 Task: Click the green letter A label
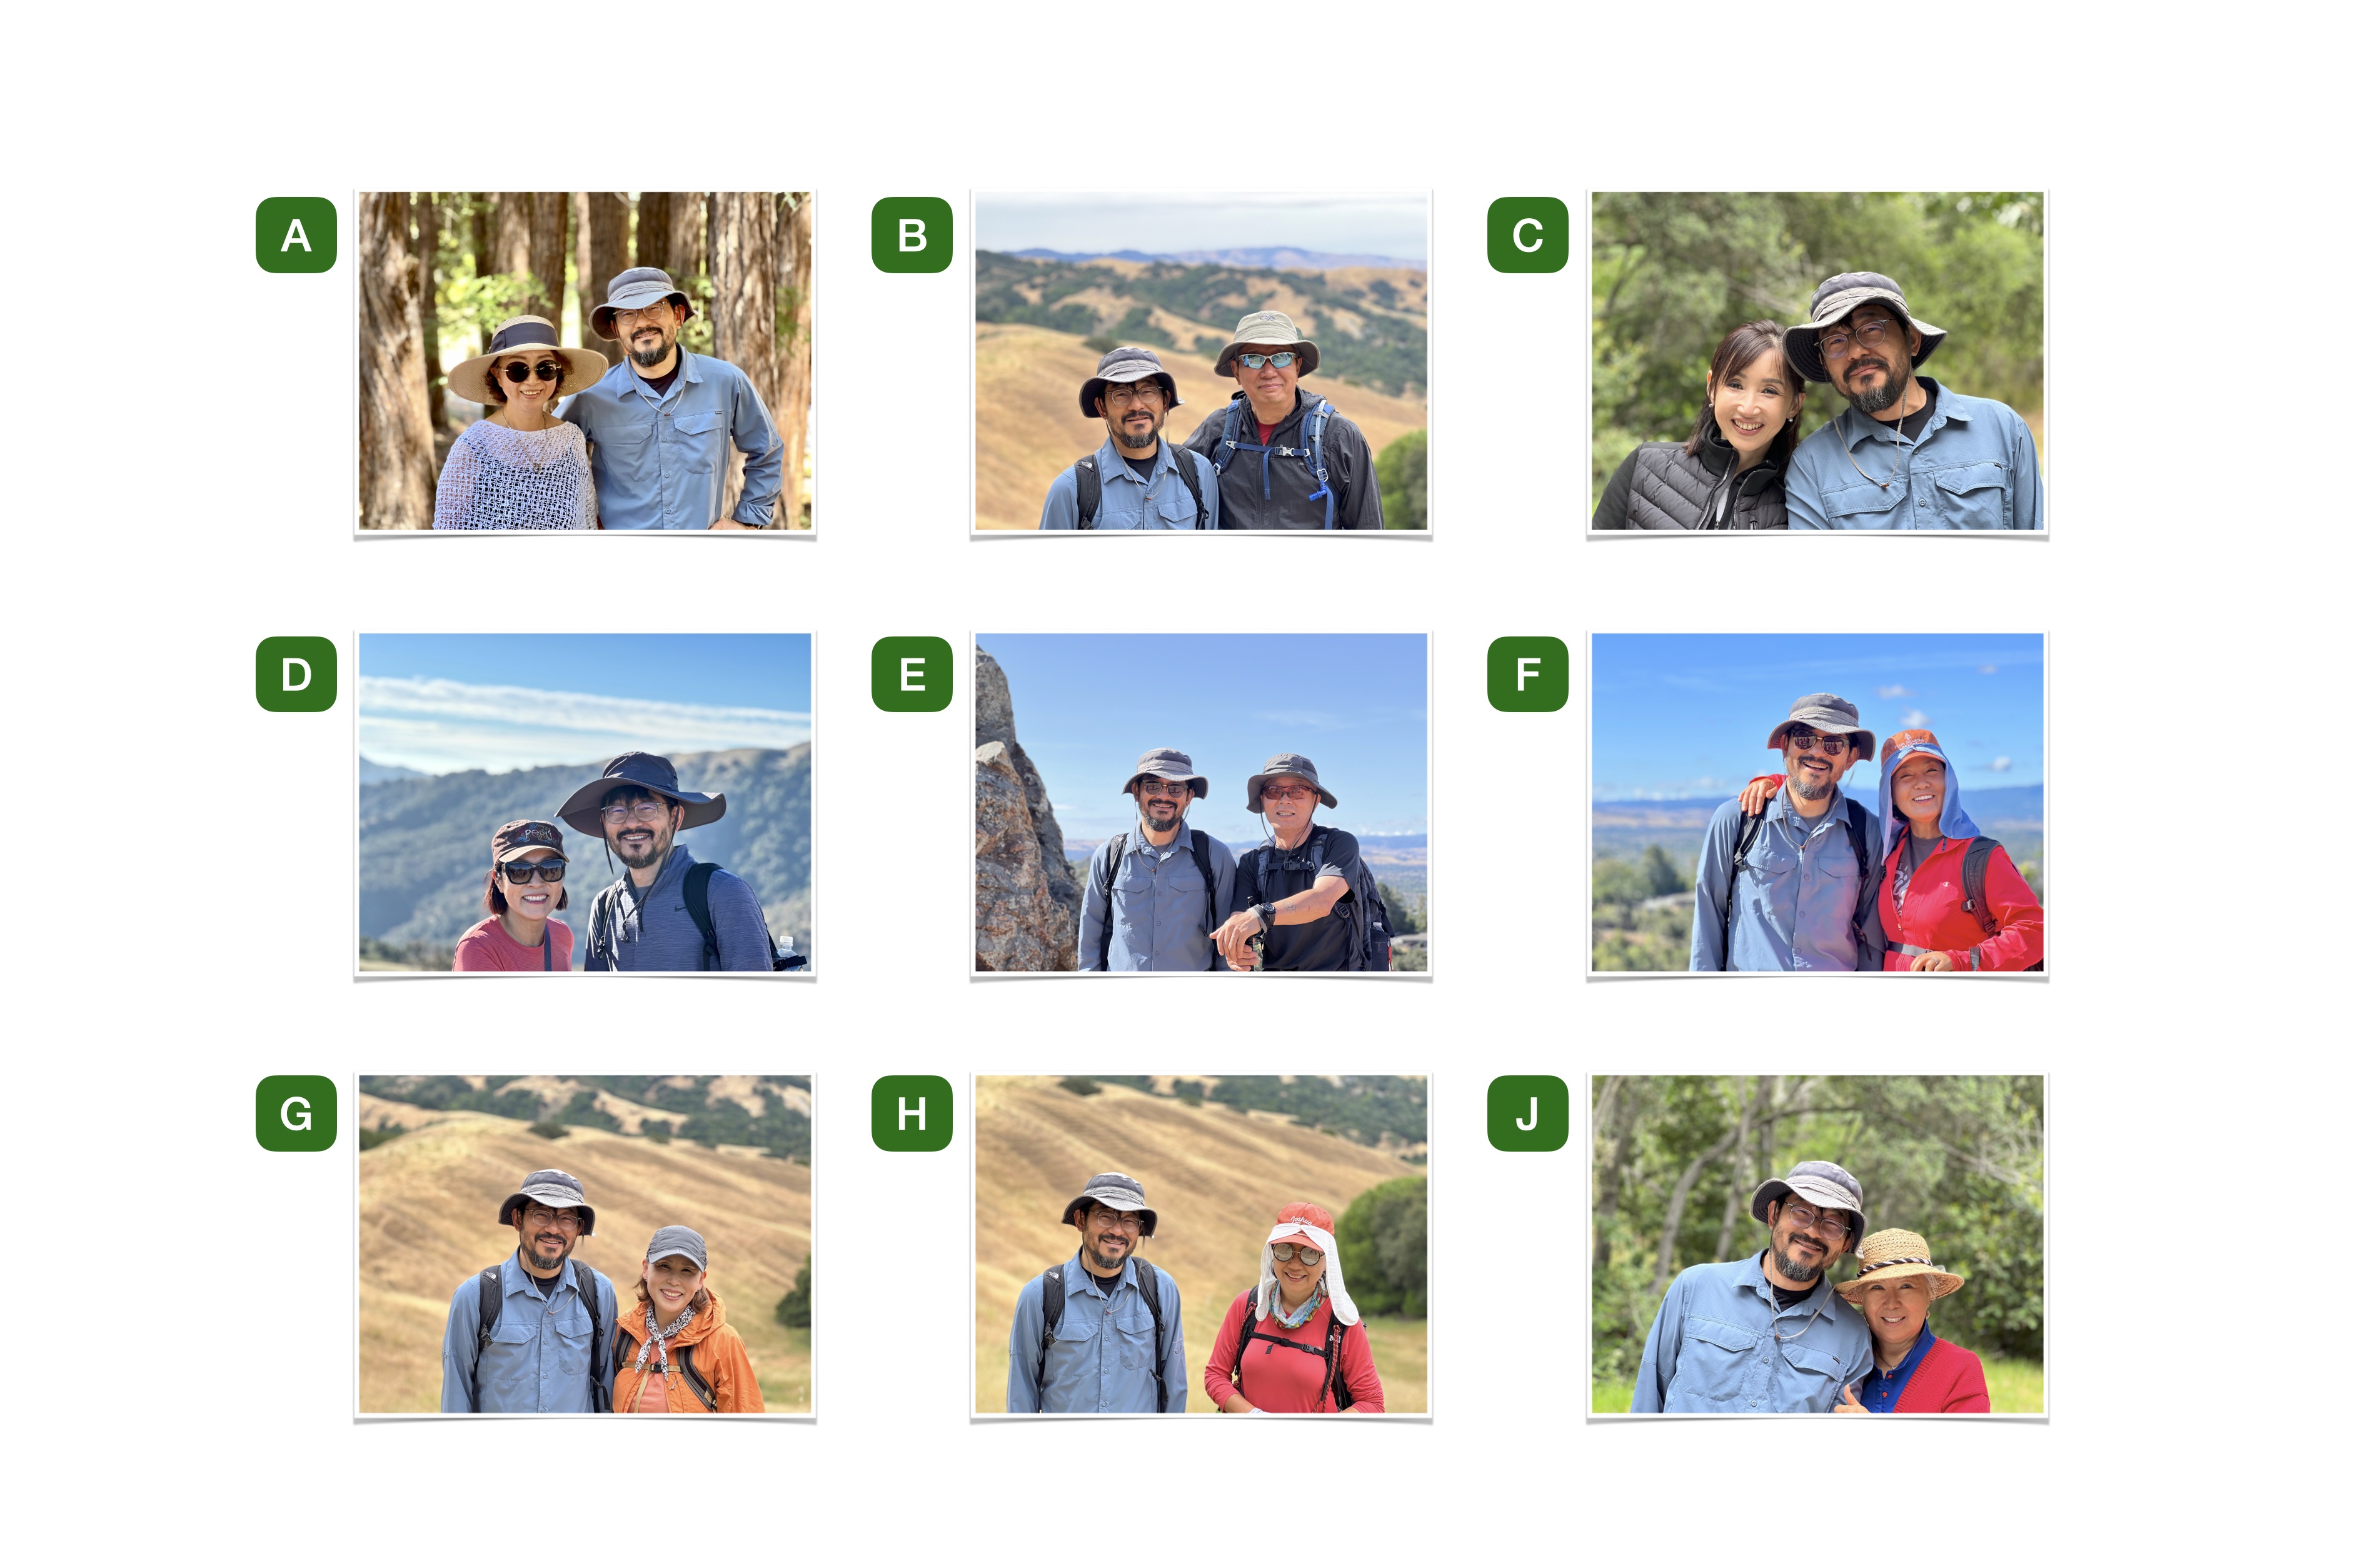point(296,235)
